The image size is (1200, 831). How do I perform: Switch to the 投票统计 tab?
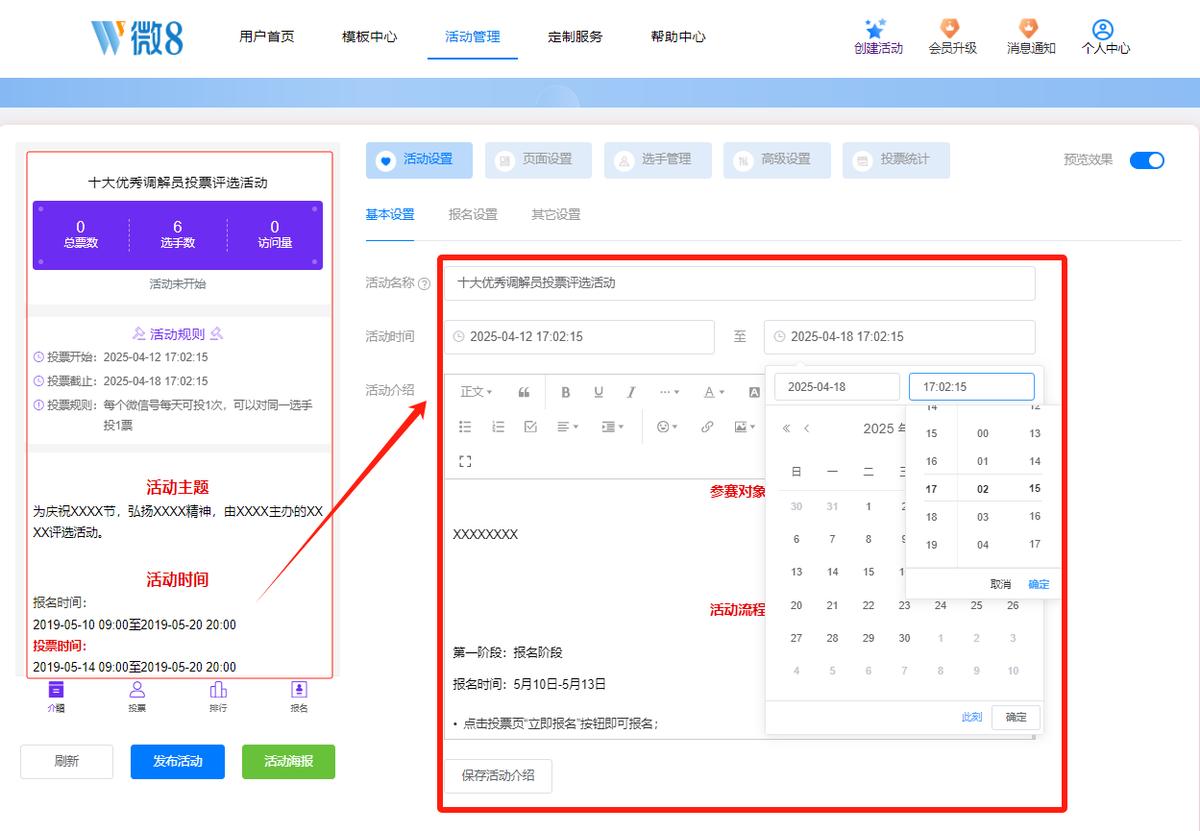(896, 160)
